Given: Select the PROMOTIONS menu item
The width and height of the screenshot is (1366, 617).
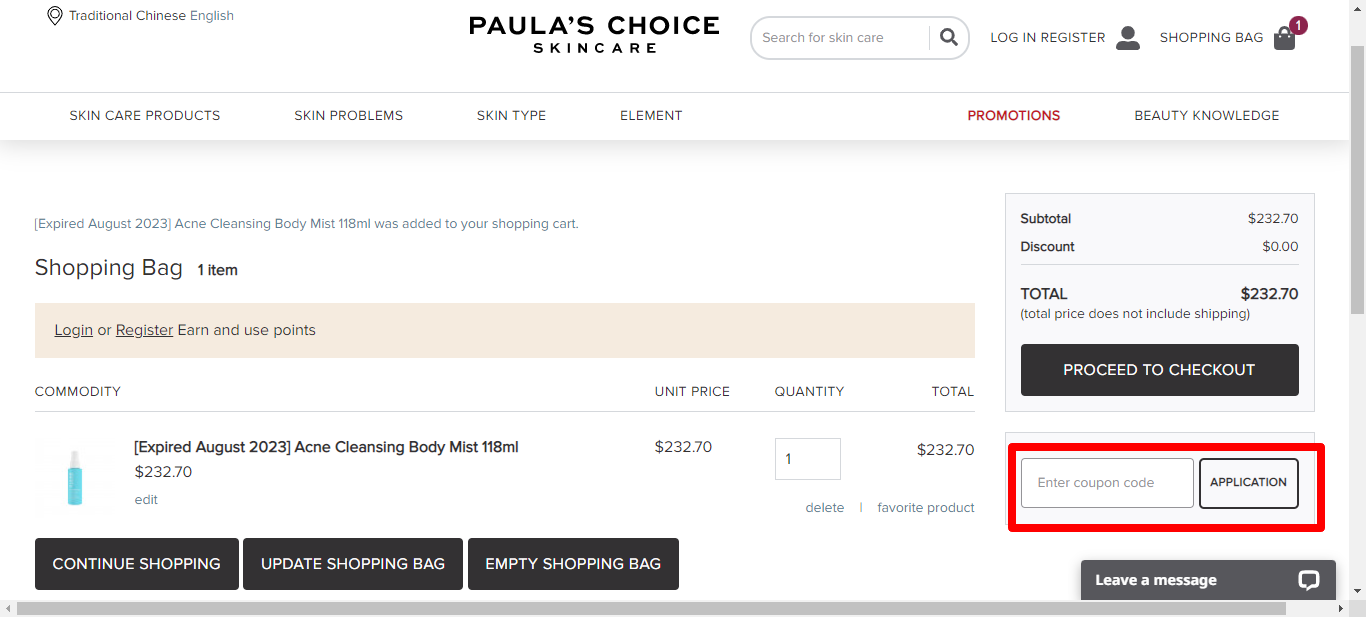Looking at the screenshot, I should point(1013,115).
